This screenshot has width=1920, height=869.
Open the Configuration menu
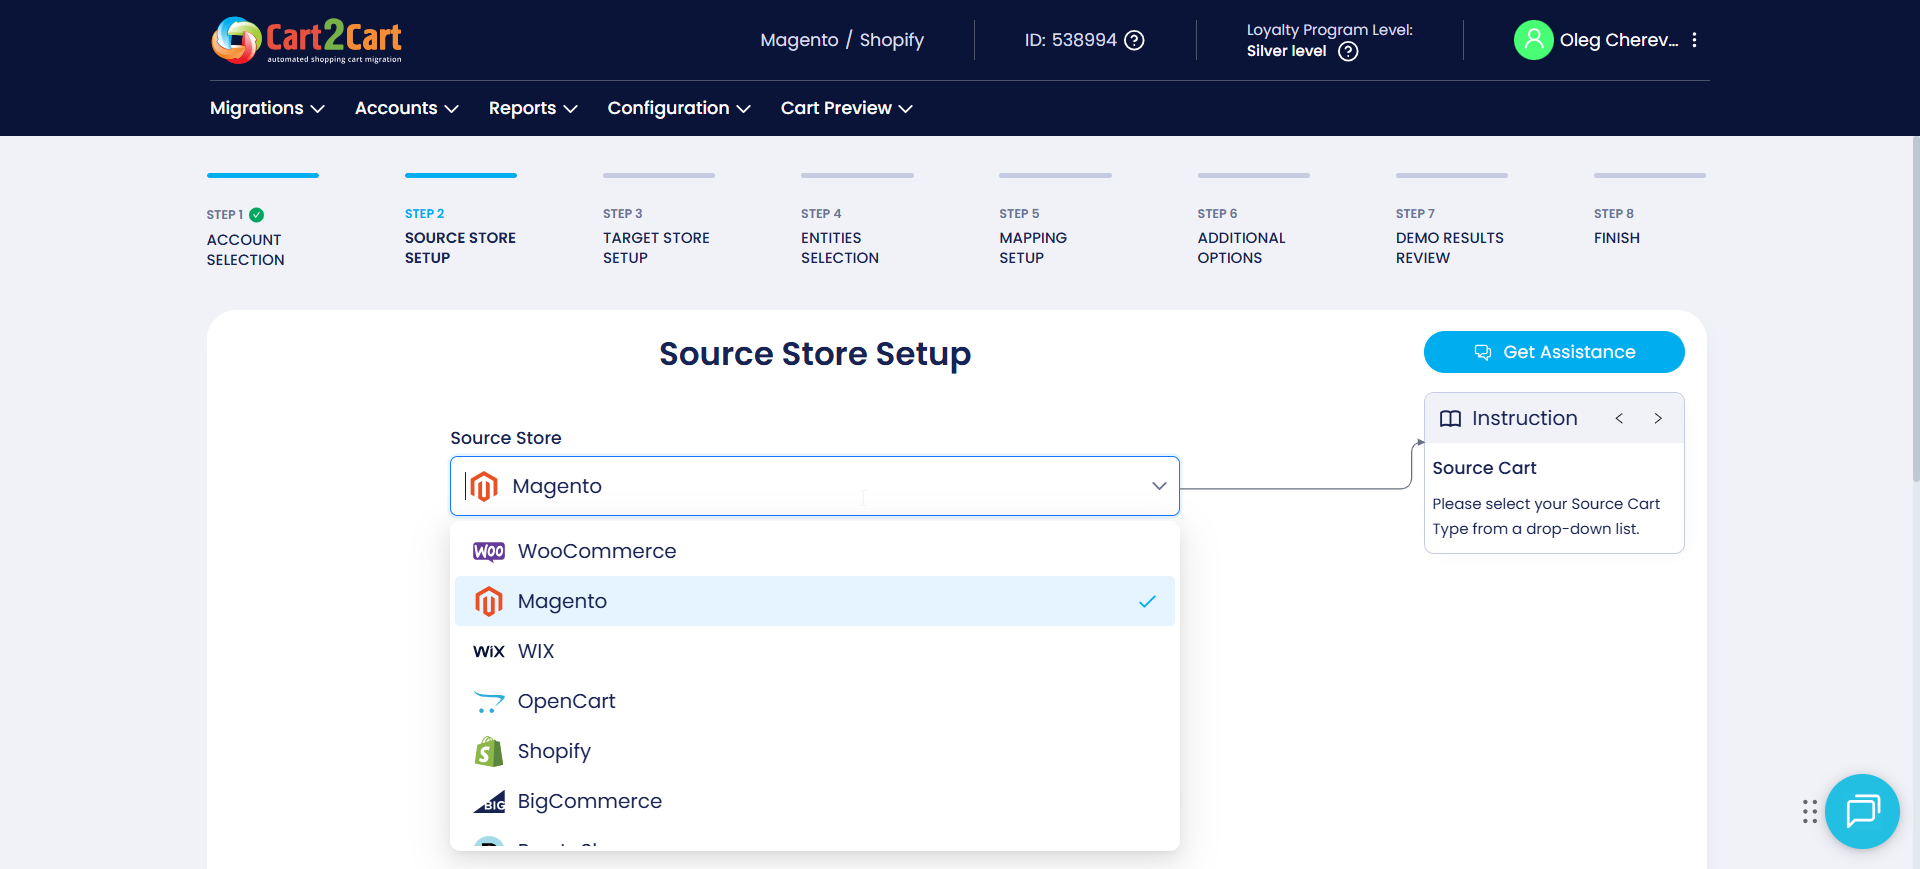pyautogui.click(x=678, y=108)
